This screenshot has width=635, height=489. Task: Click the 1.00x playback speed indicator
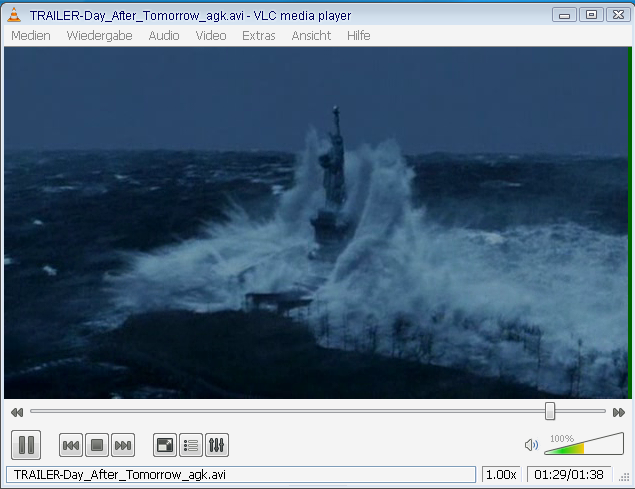click(501, 474)
